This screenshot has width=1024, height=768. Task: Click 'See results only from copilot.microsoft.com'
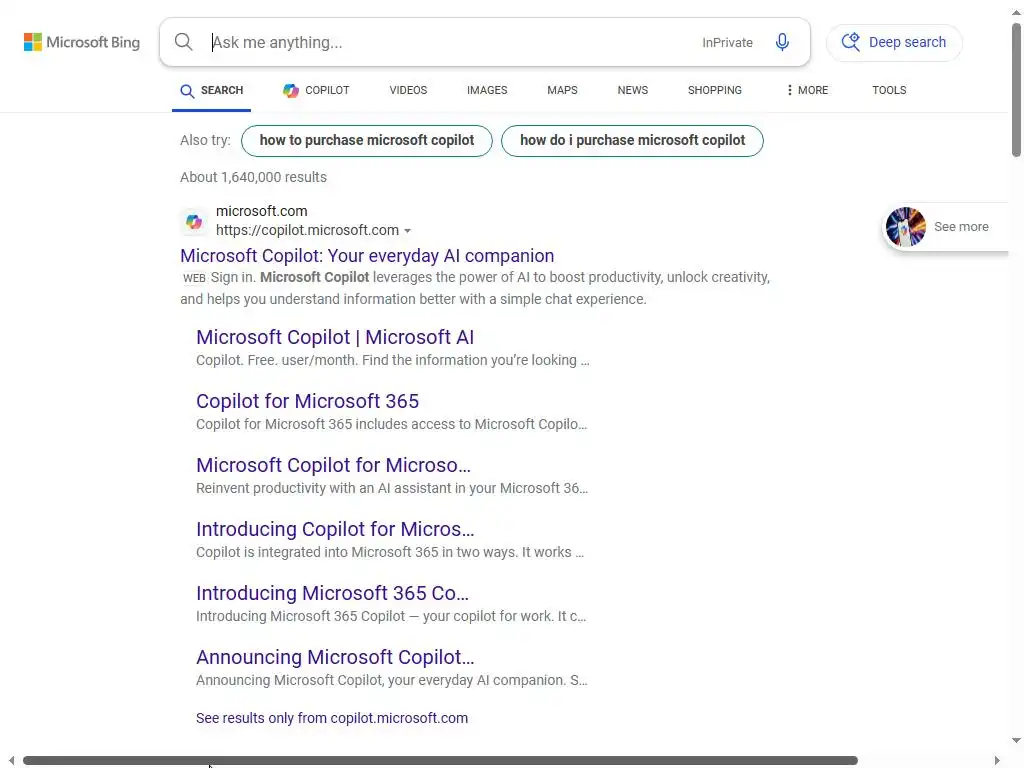(x=332, y=718)
